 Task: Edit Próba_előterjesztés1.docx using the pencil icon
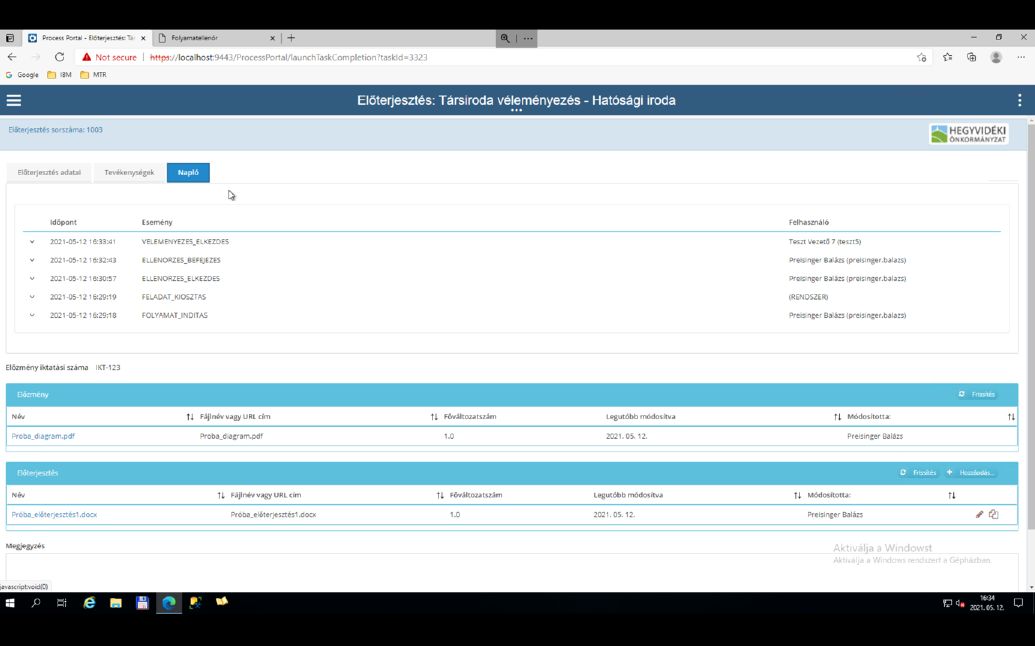pyautogui.click(x=981, y=514)
